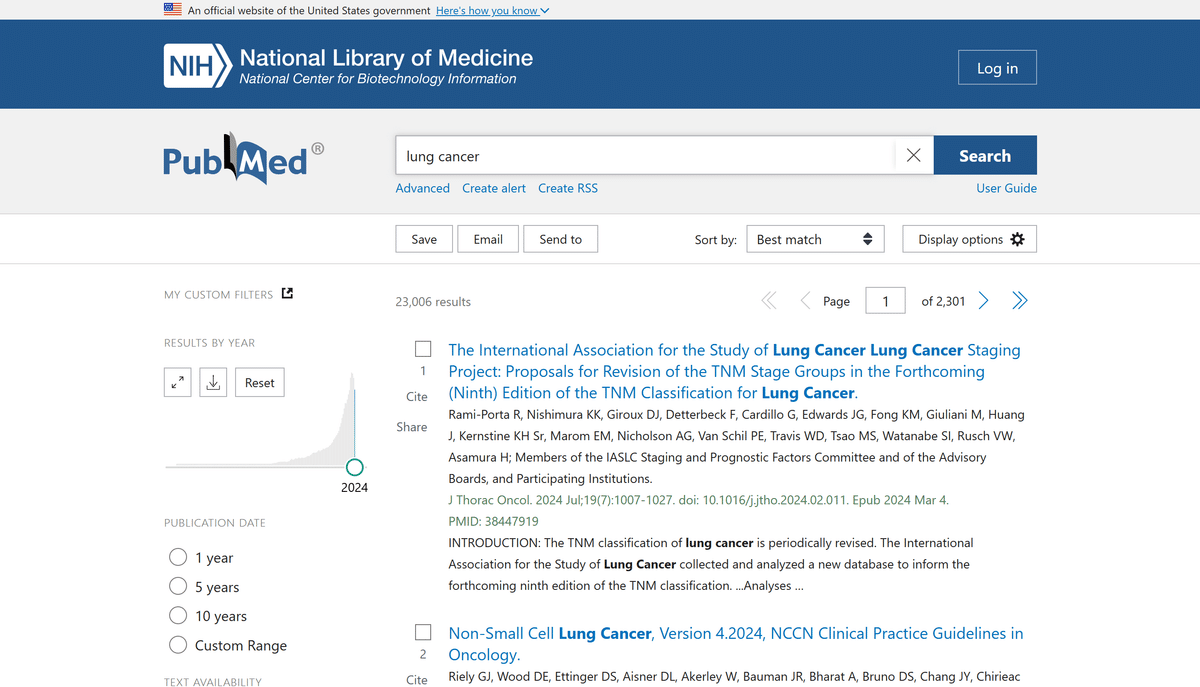The height and width of the screenshot is (687, 1200).
Task: Expand the Results by Year chart fullscreen
Action: 177,382
